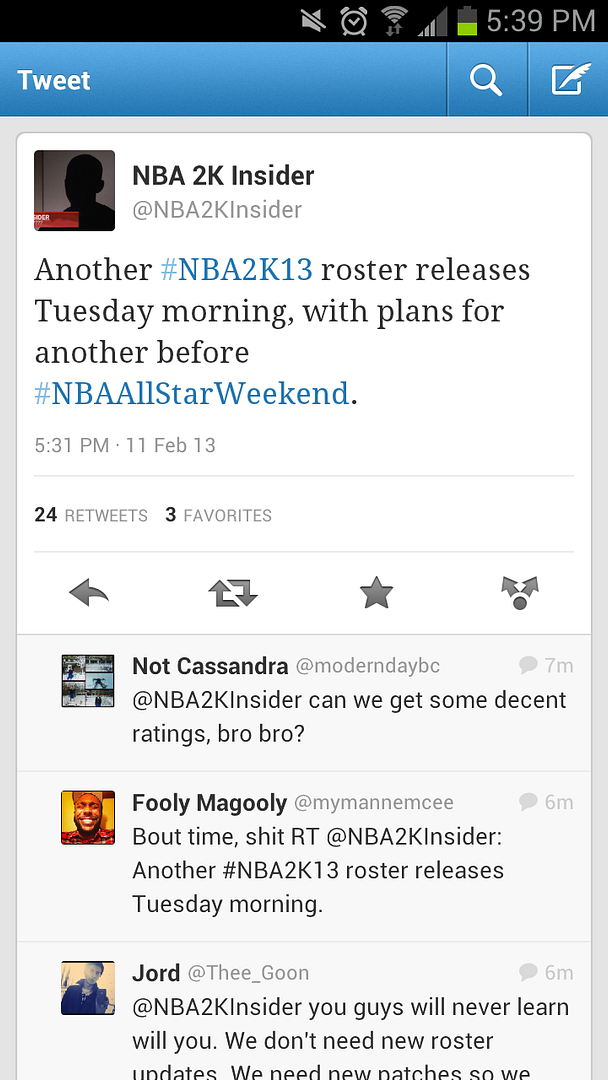Open the @NBA2KInsider handle

pos(217,210)
